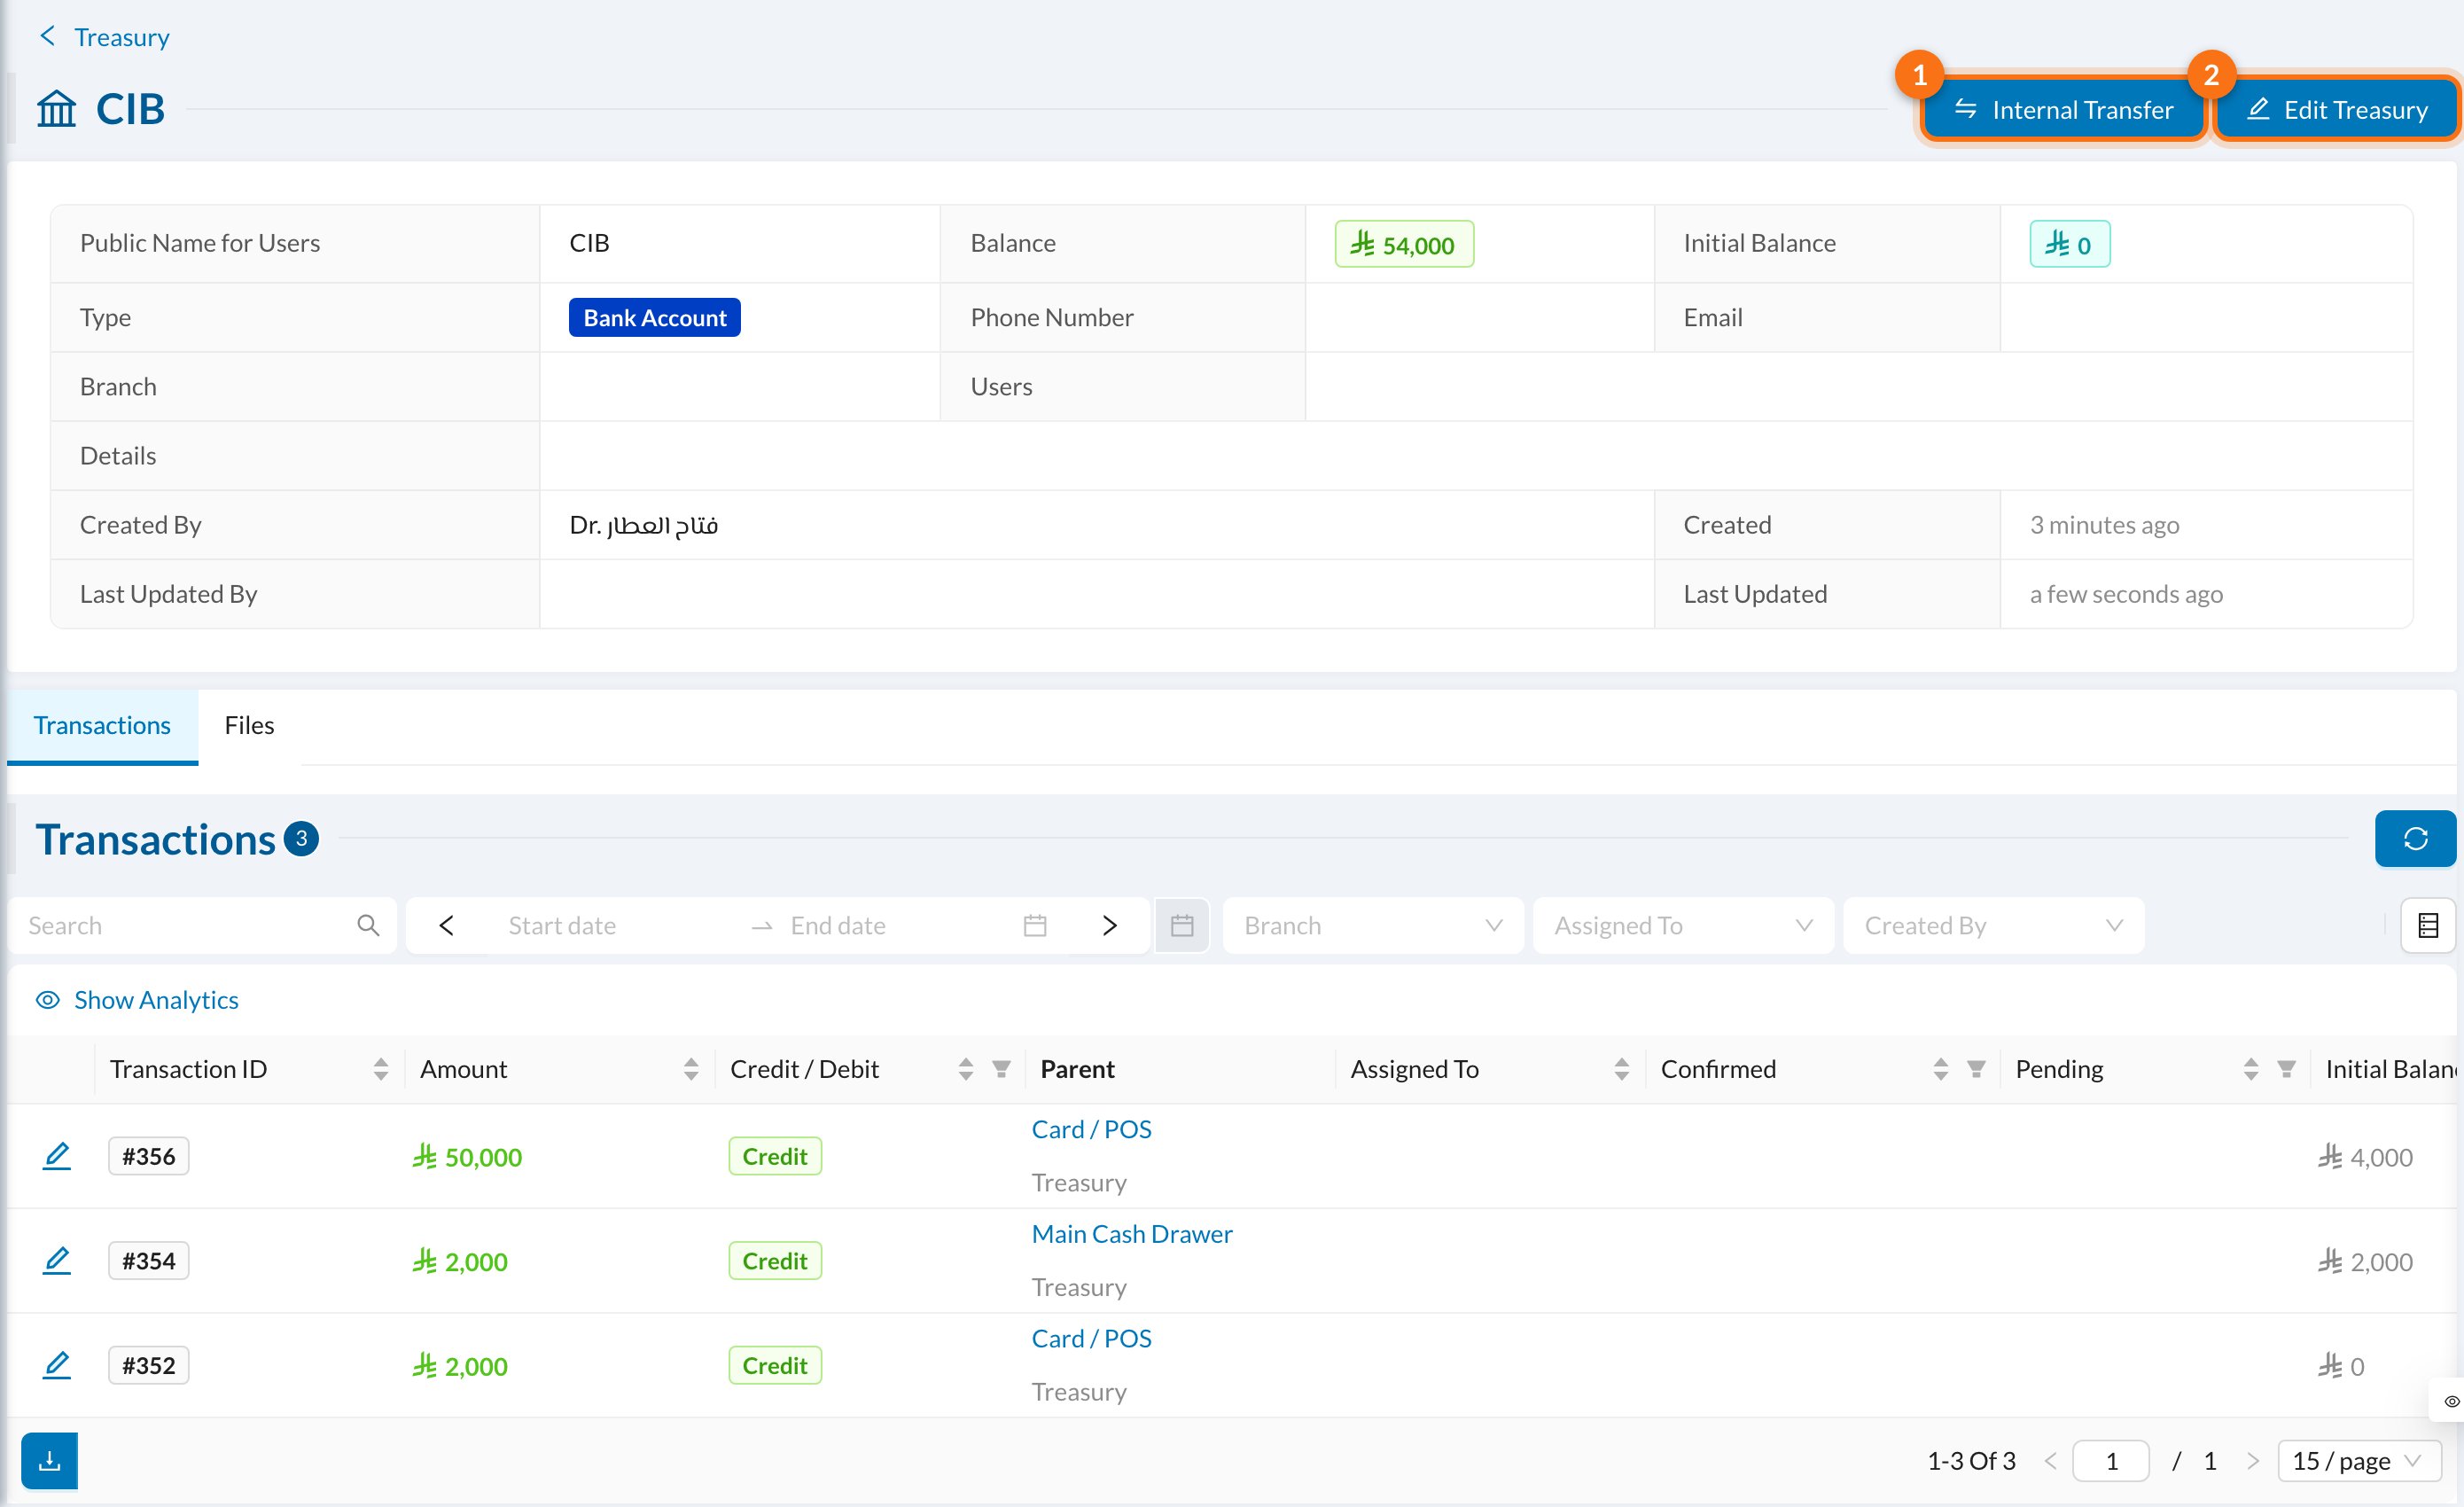The height and width of the screenshot is (1507, 2464).
Task: Open the Created By filter dropdown
Action: 1993,925
